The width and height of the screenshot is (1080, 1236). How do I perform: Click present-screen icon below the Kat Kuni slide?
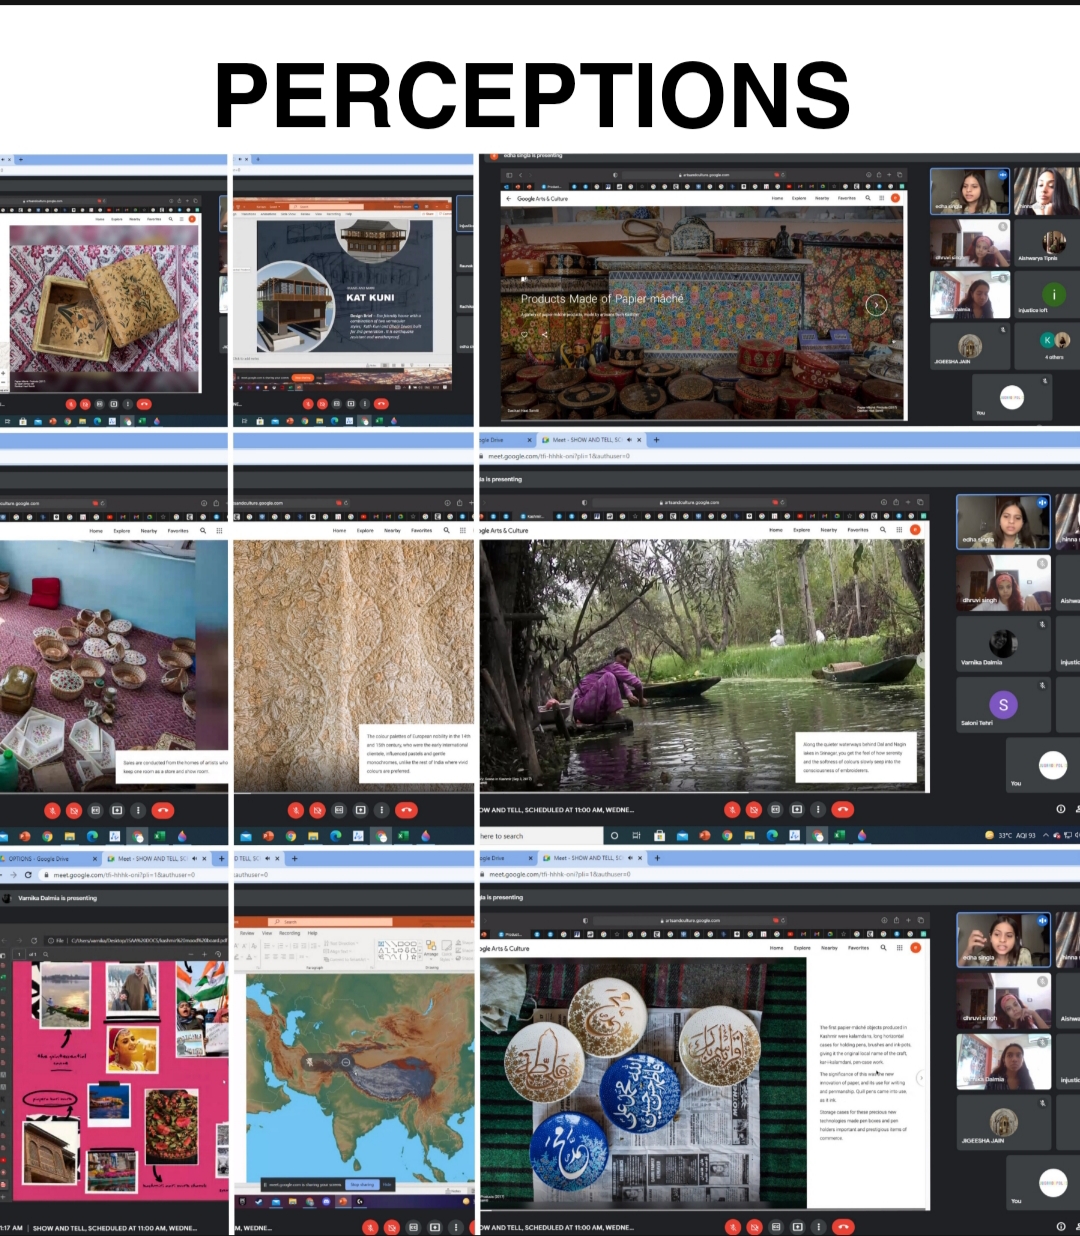click(351, 404)
